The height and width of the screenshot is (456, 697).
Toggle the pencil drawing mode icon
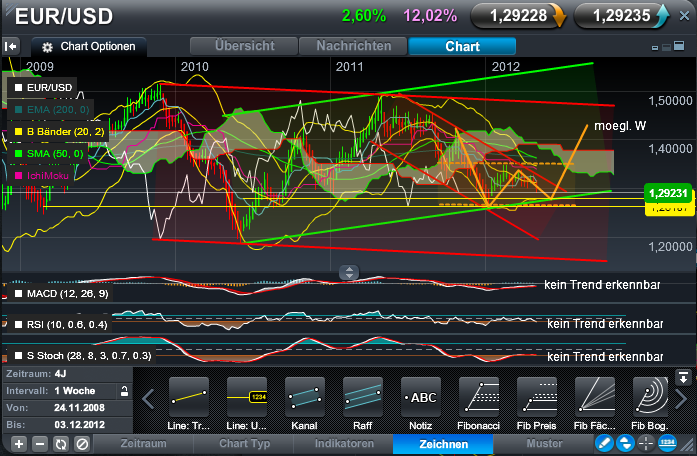click(x=605, y=443)
